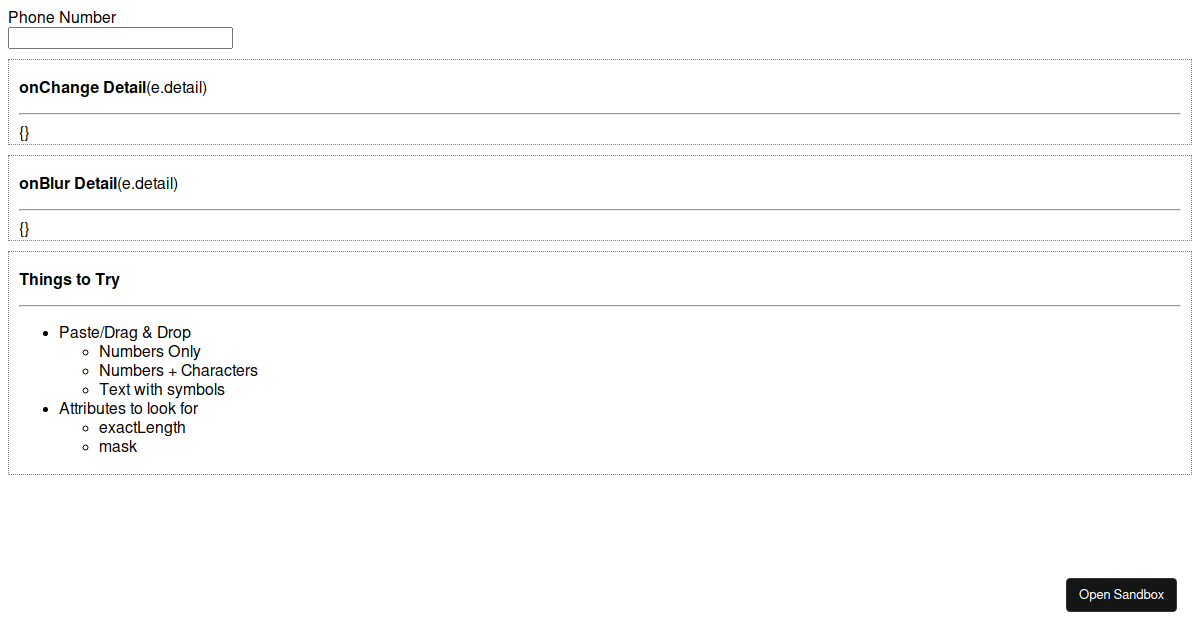Click the Open Sandbox button
Screen dimensions: 1200x630
click(x=1121, y=595)
